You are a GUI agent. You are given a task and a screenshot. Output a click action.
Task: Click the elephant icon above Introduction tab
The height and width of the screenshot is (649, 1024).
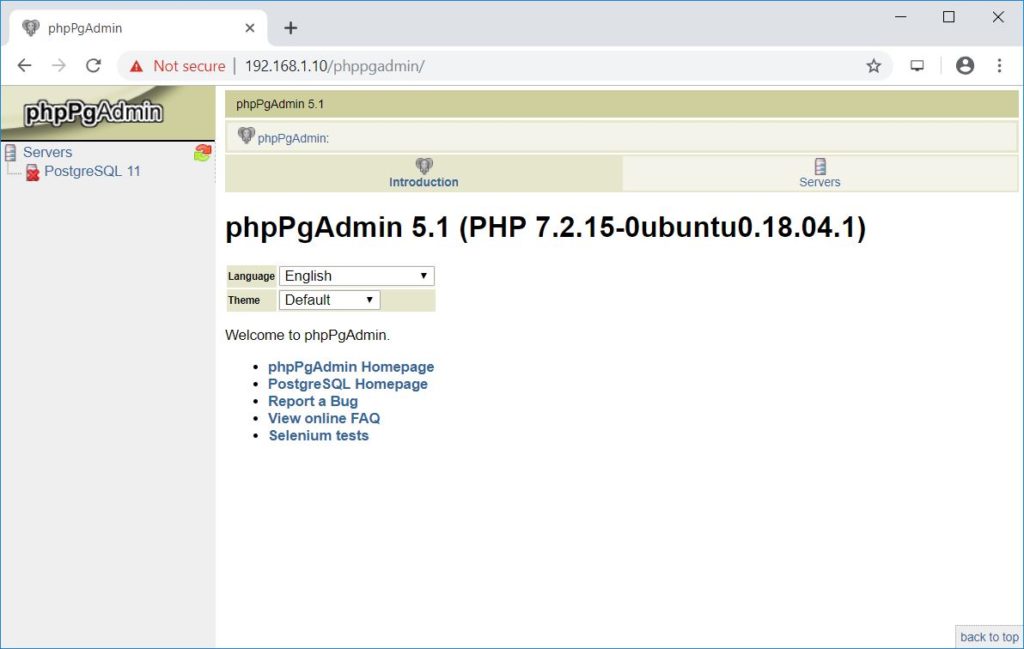(x=424, y=165)
